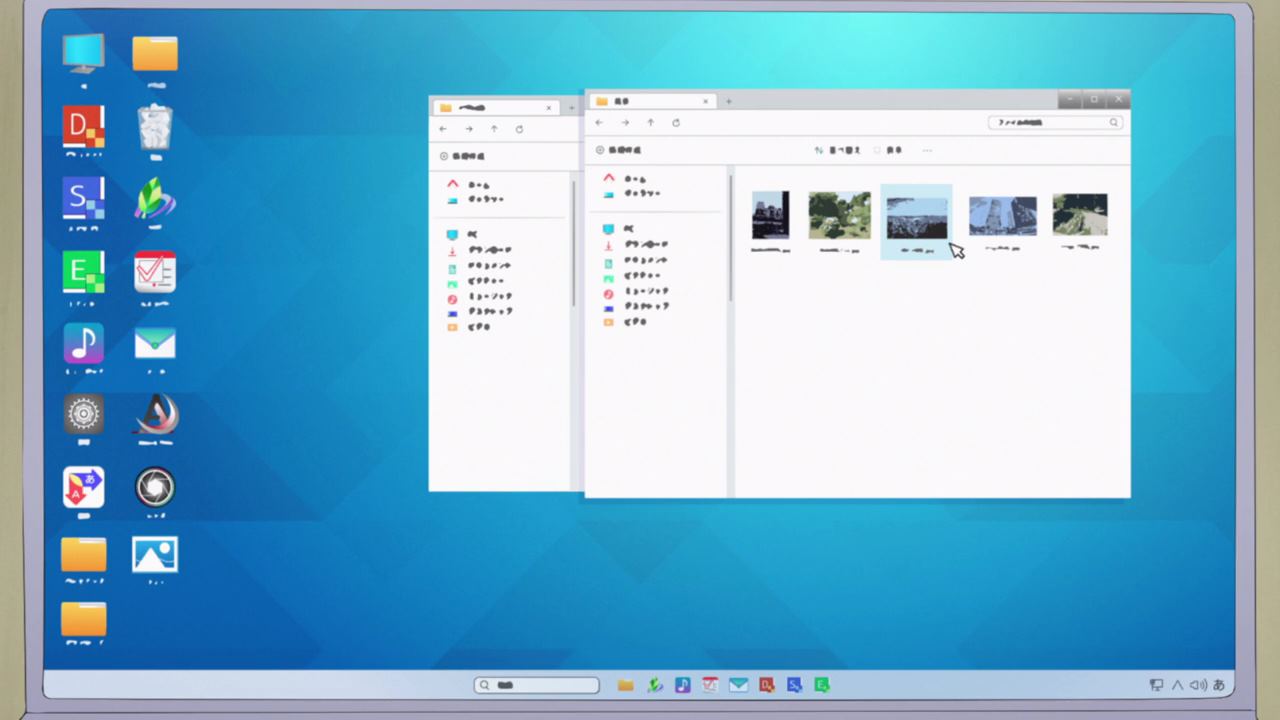Launch the green E app from desktop
Screen dimensions: 1280x720
(x=83, y=272)
